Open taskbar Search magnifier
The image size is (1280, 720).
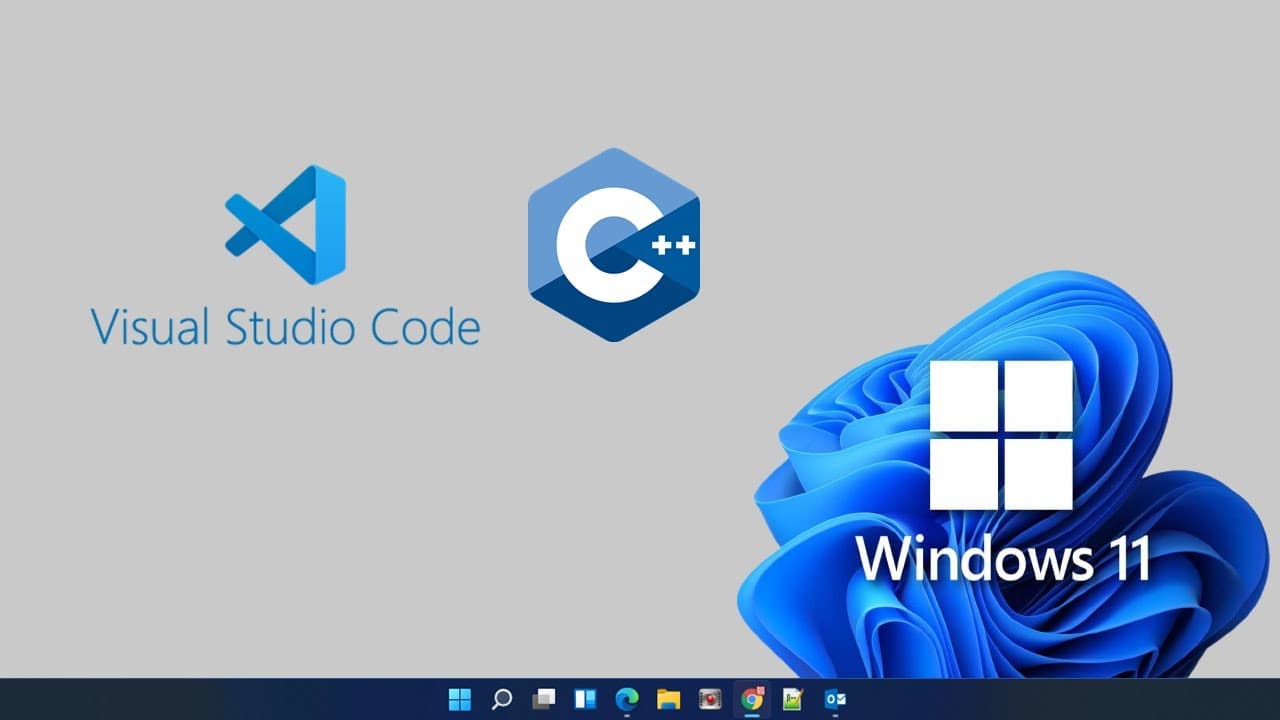pyautogui.click(x=502, y=699)
